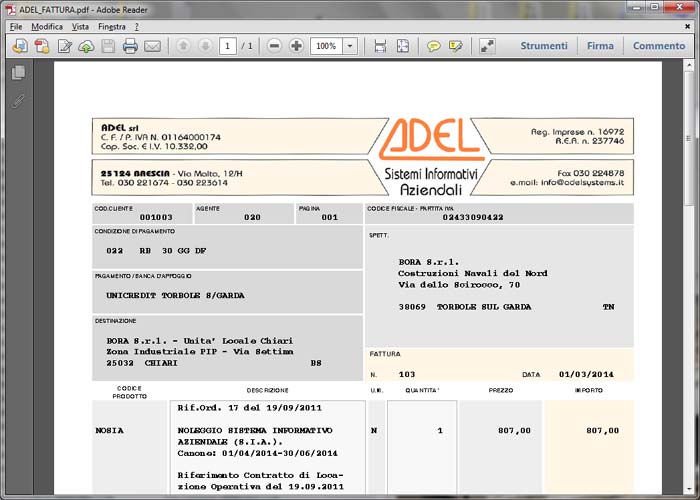Open the Finestra menu
This screenshot has width=700, height=500.
pos(112,26)
